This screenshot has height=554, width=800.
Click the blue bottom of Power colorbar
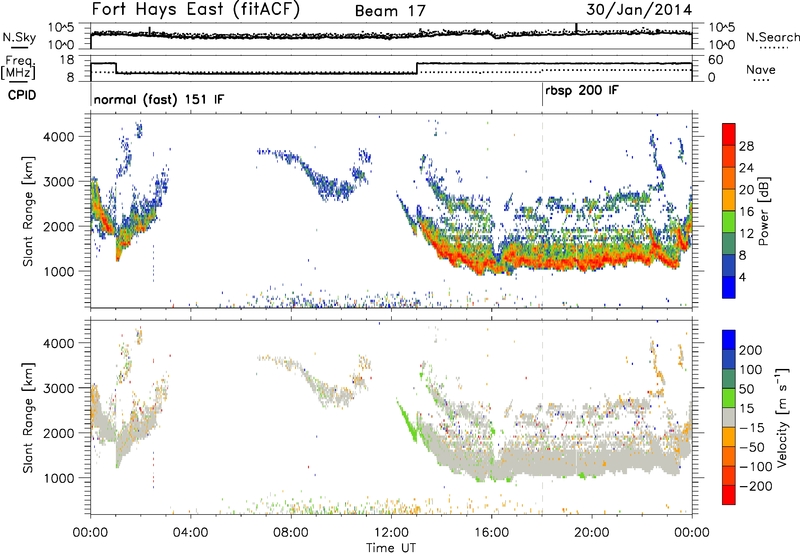coord(729,287)
